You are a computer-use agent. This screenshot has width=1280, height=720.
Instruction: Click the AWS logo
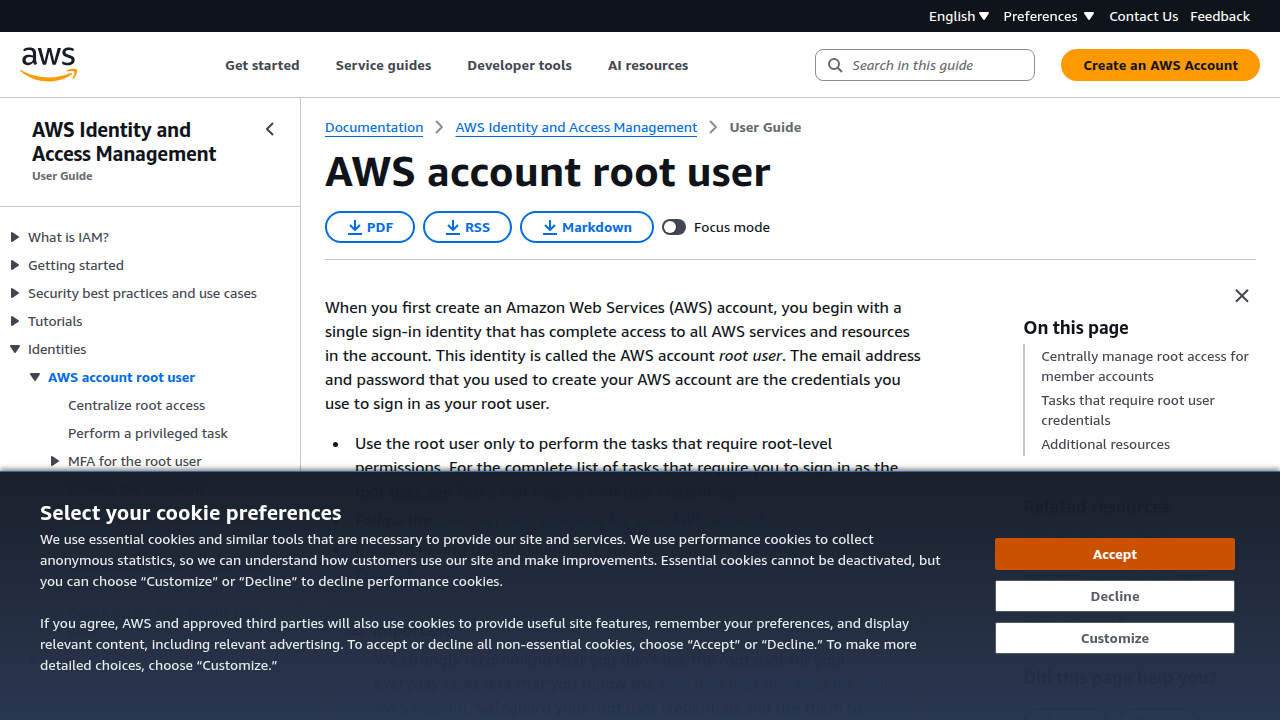coord(49,64)
